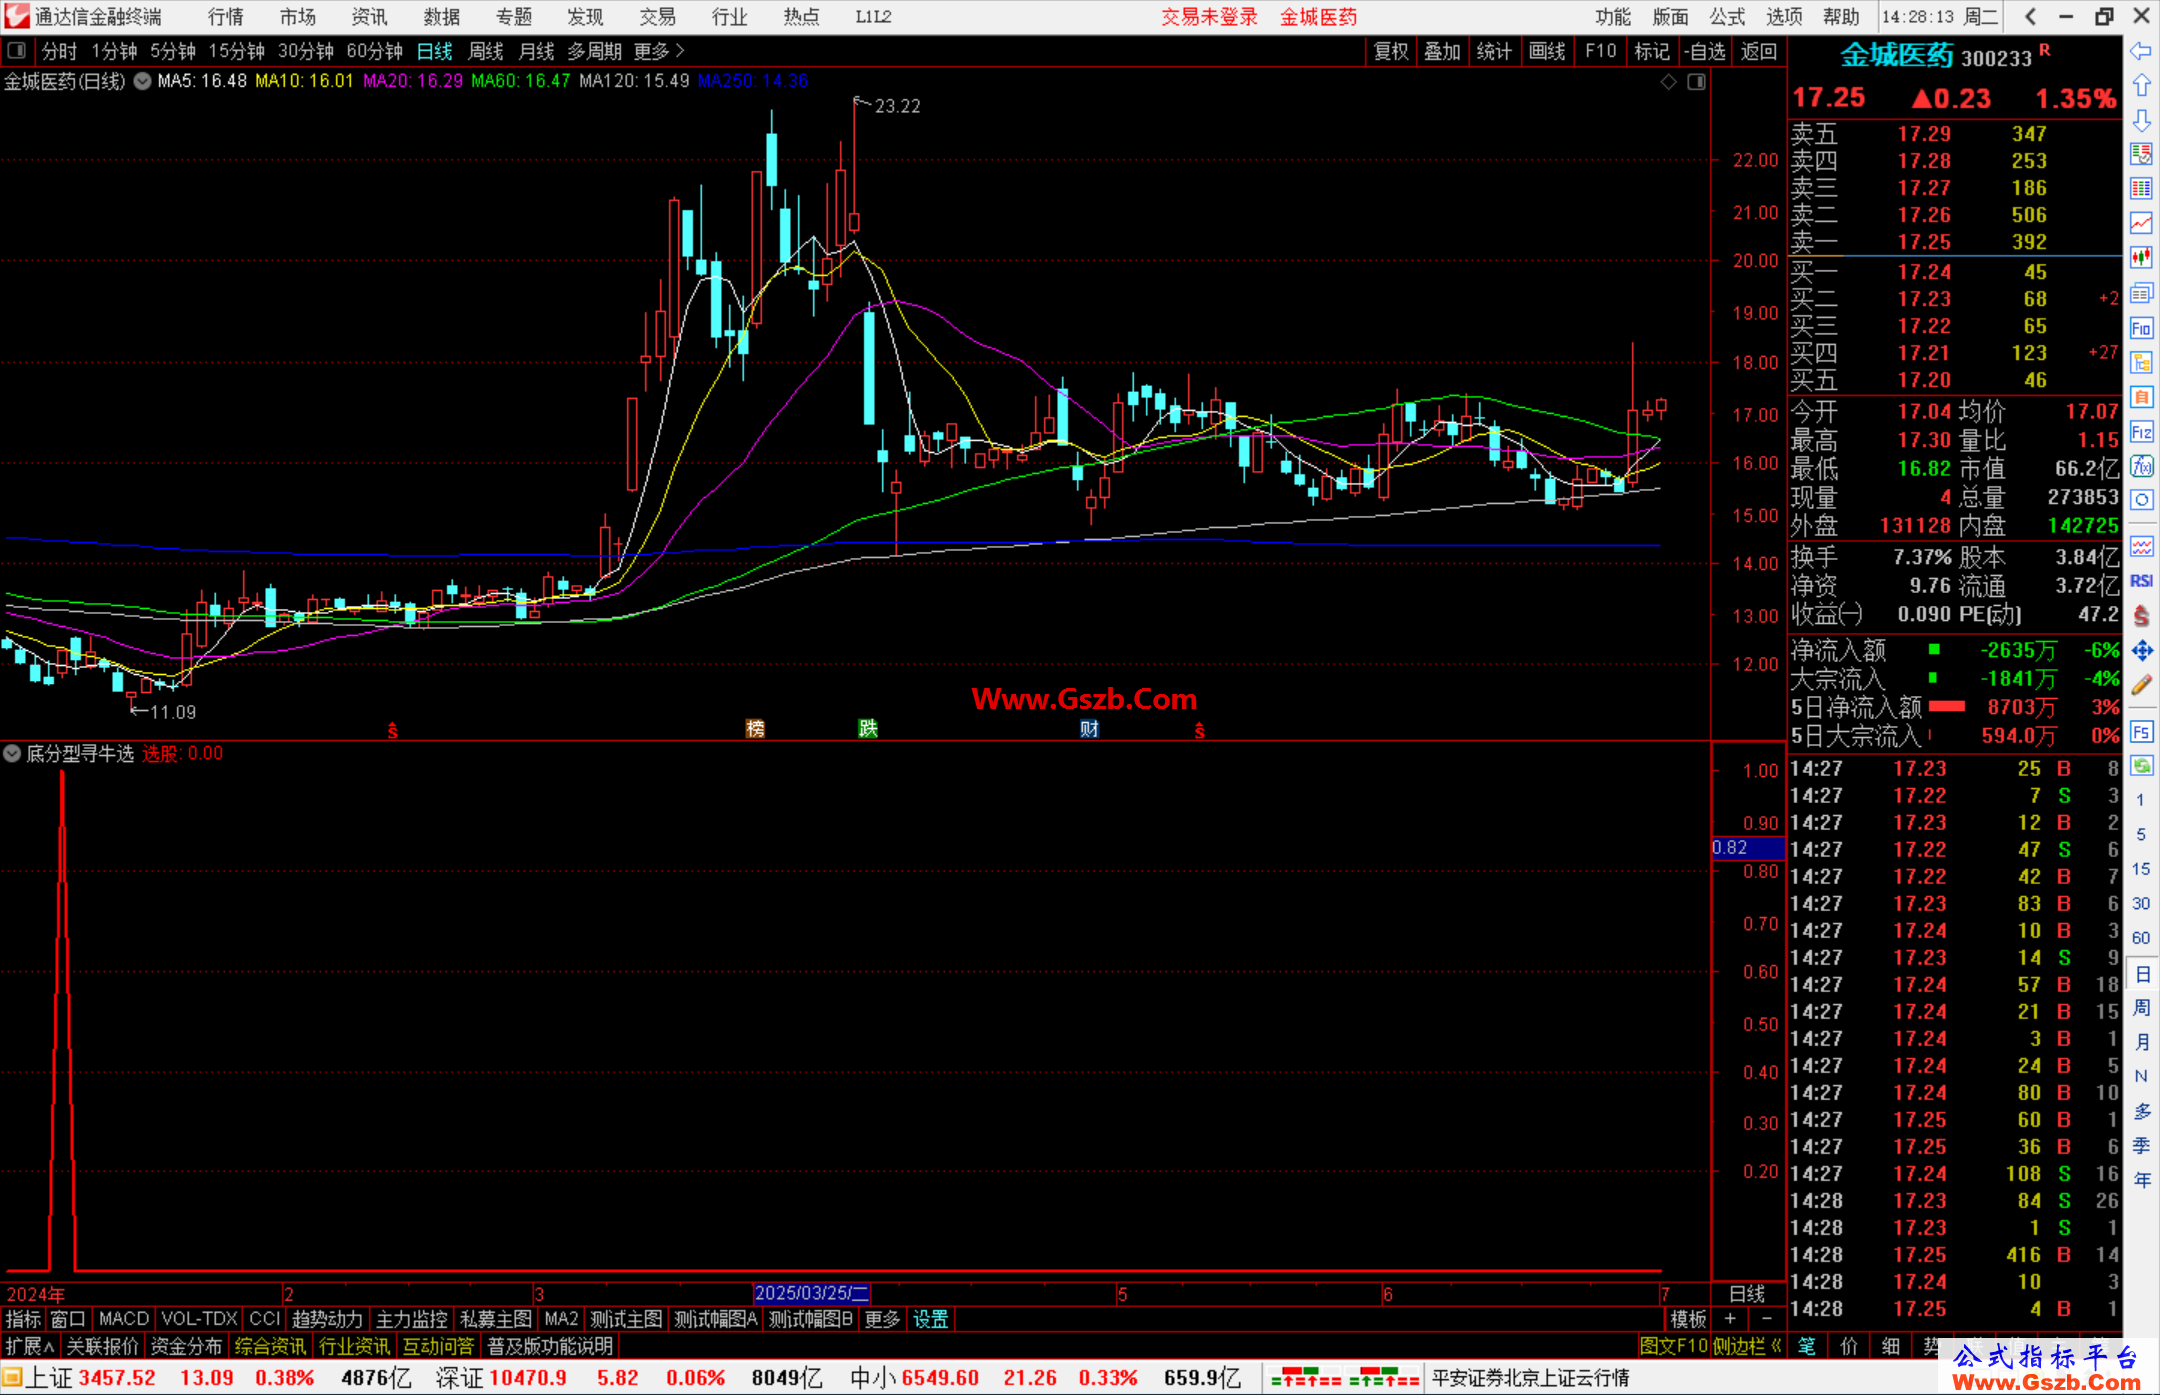
Task: Open the f(x) formula manager icon
Action: coord(2141,466)
